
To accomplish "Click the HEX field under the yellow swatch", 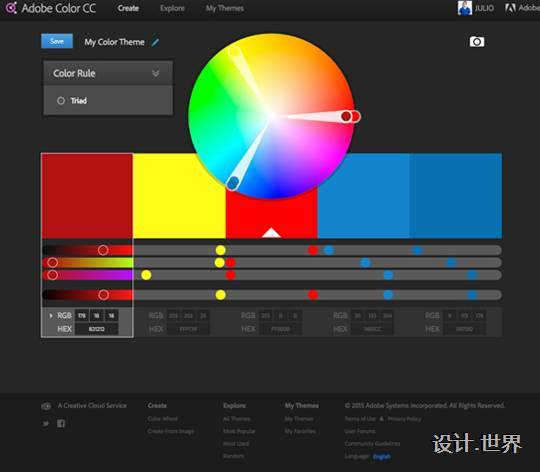I will [188, 329].
